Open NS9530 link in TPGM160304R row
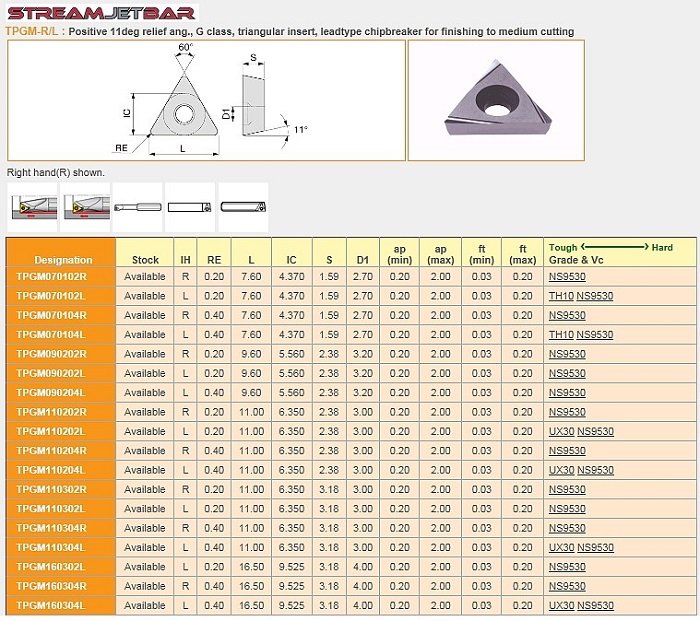 pyautogui.click(x=567, y=586)
